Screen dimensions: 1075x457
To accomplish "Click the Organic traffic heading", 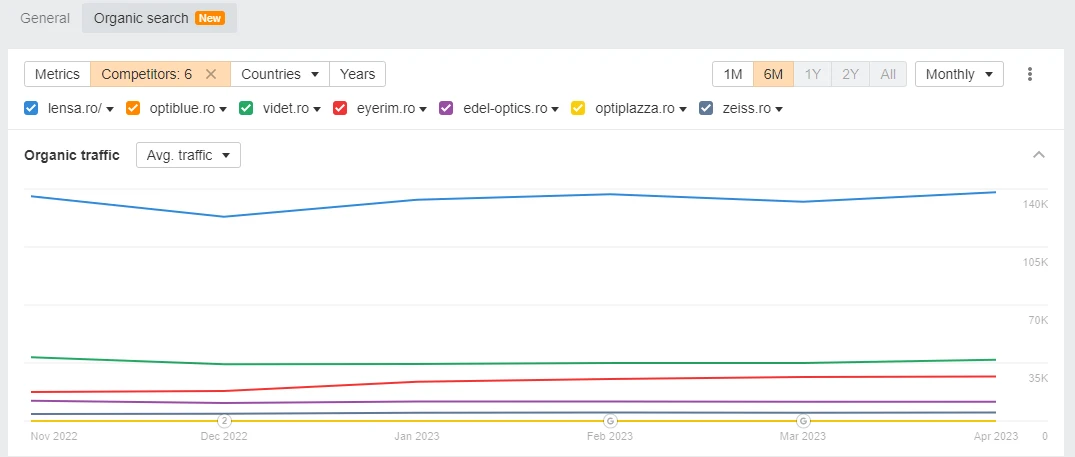I will click(72, 155).
